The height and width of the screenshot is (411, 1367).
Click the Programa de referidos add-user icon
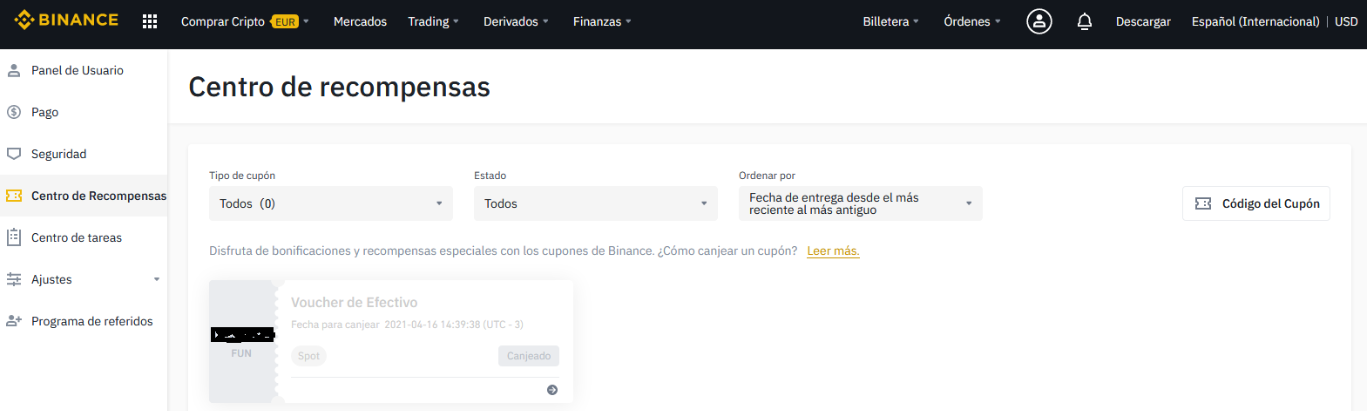click(x=14, y=321)
